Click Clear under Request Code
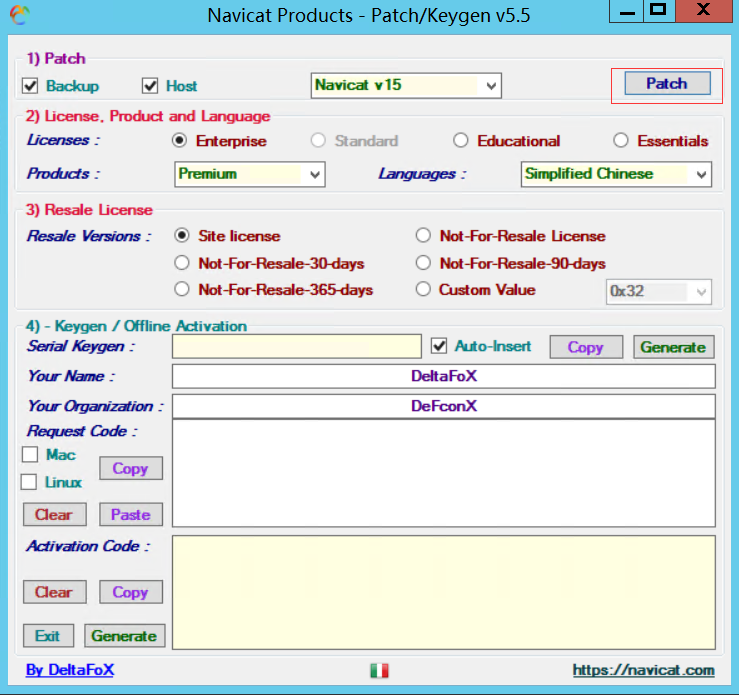The width and height of the screenshot is (739, 695). [x=55, y=515]
